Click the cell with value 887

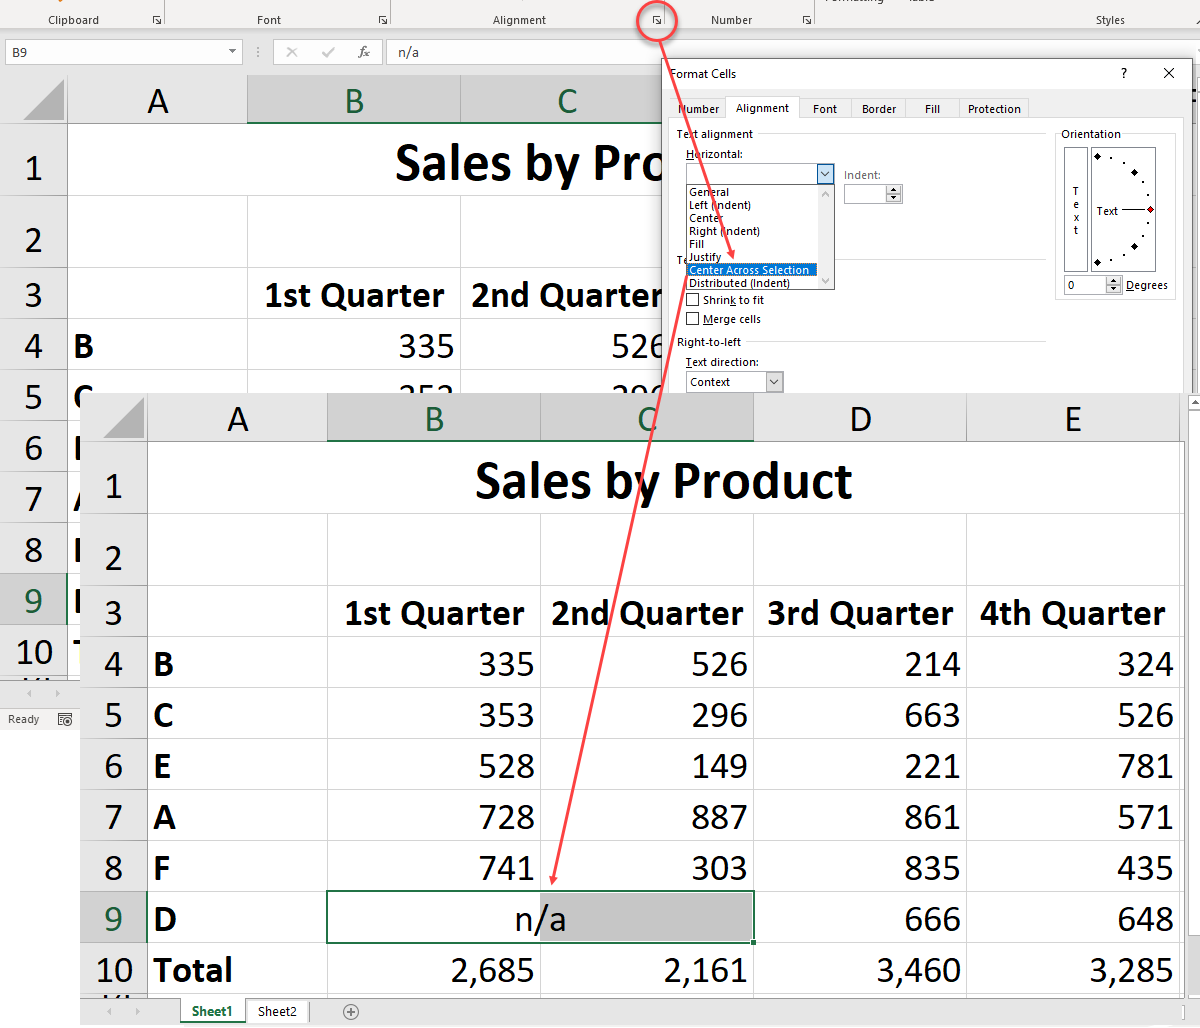(647, 816)
